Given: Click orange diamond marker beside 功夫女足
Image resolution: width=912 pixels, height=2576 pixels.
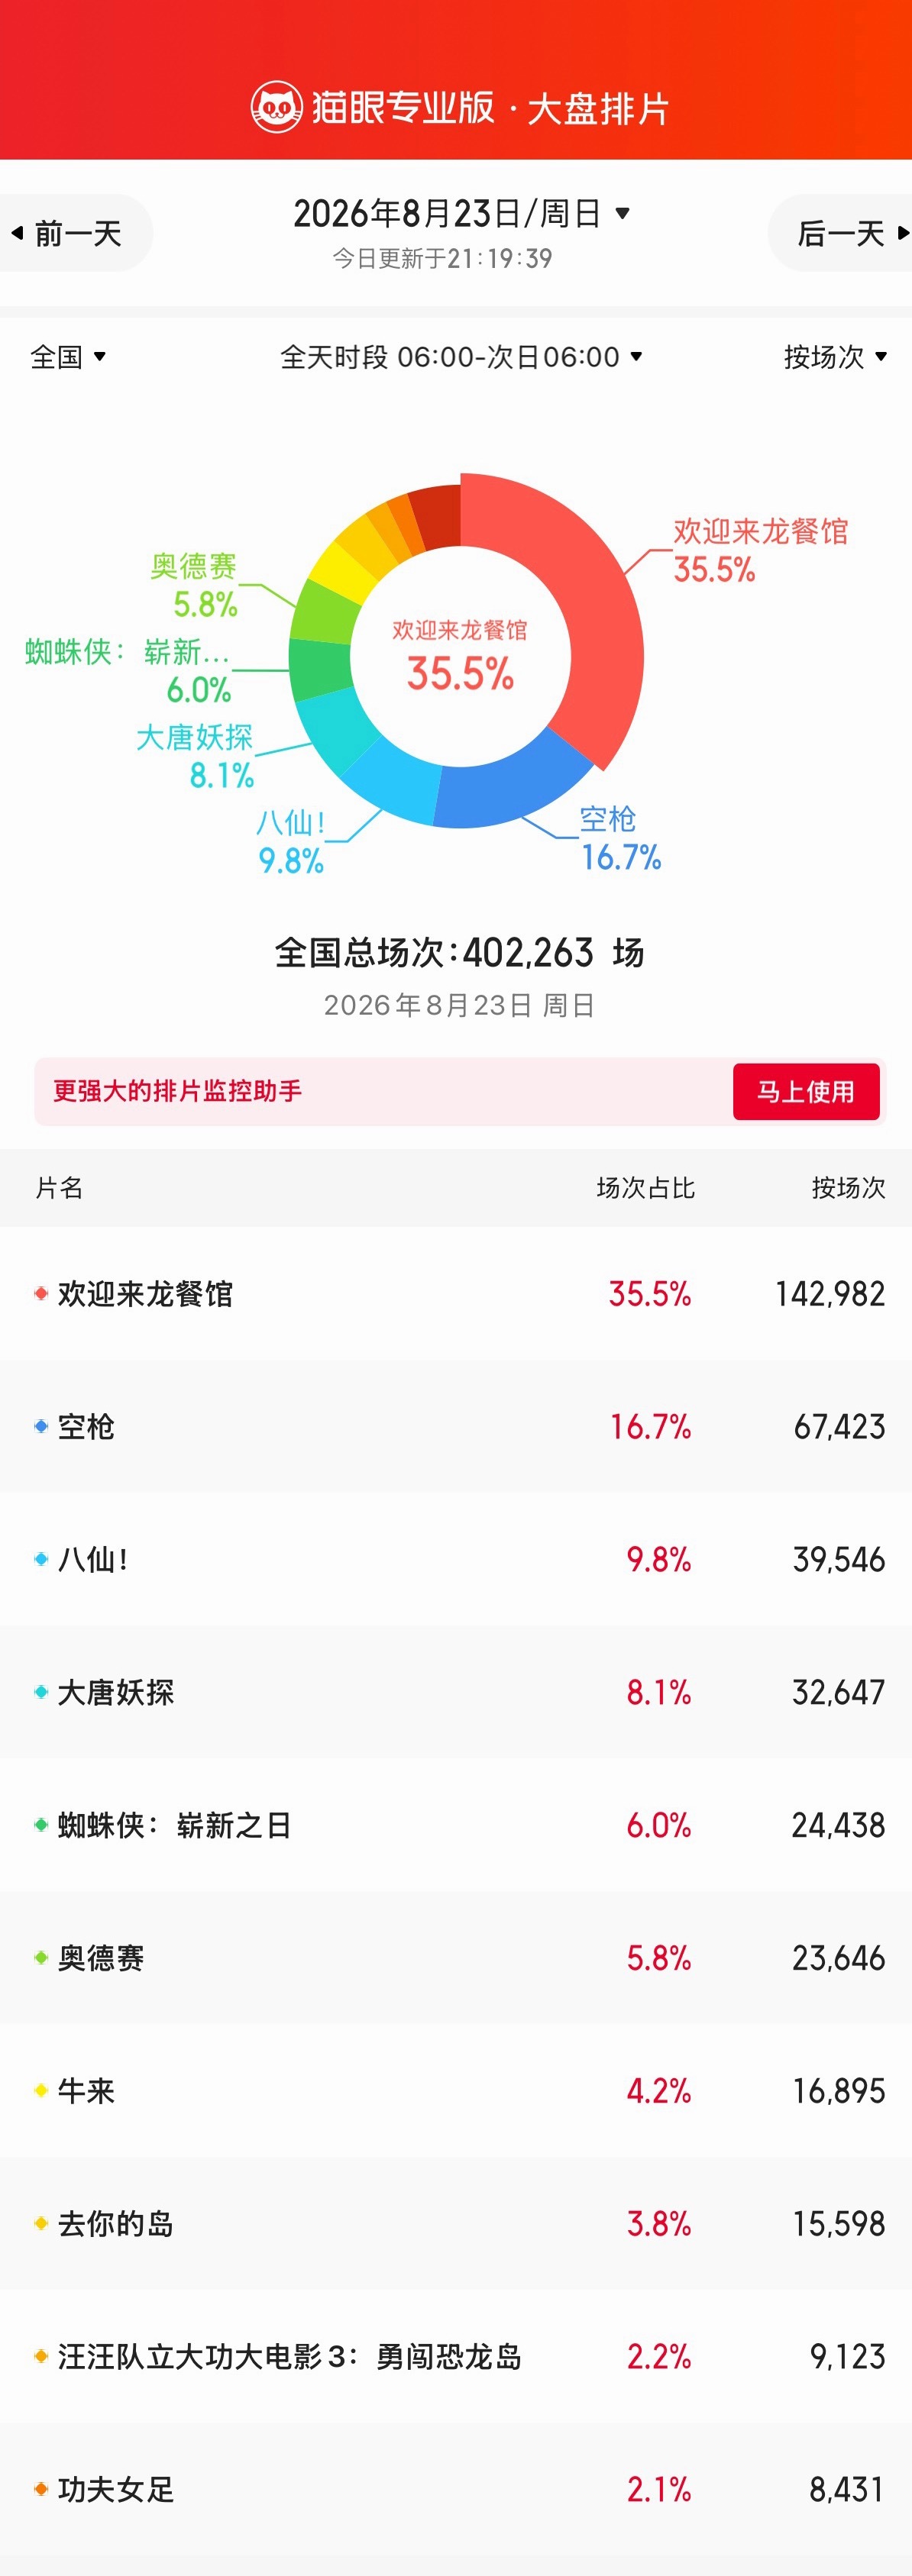Looking at the screenshot, I should (x=41, y=2489).
